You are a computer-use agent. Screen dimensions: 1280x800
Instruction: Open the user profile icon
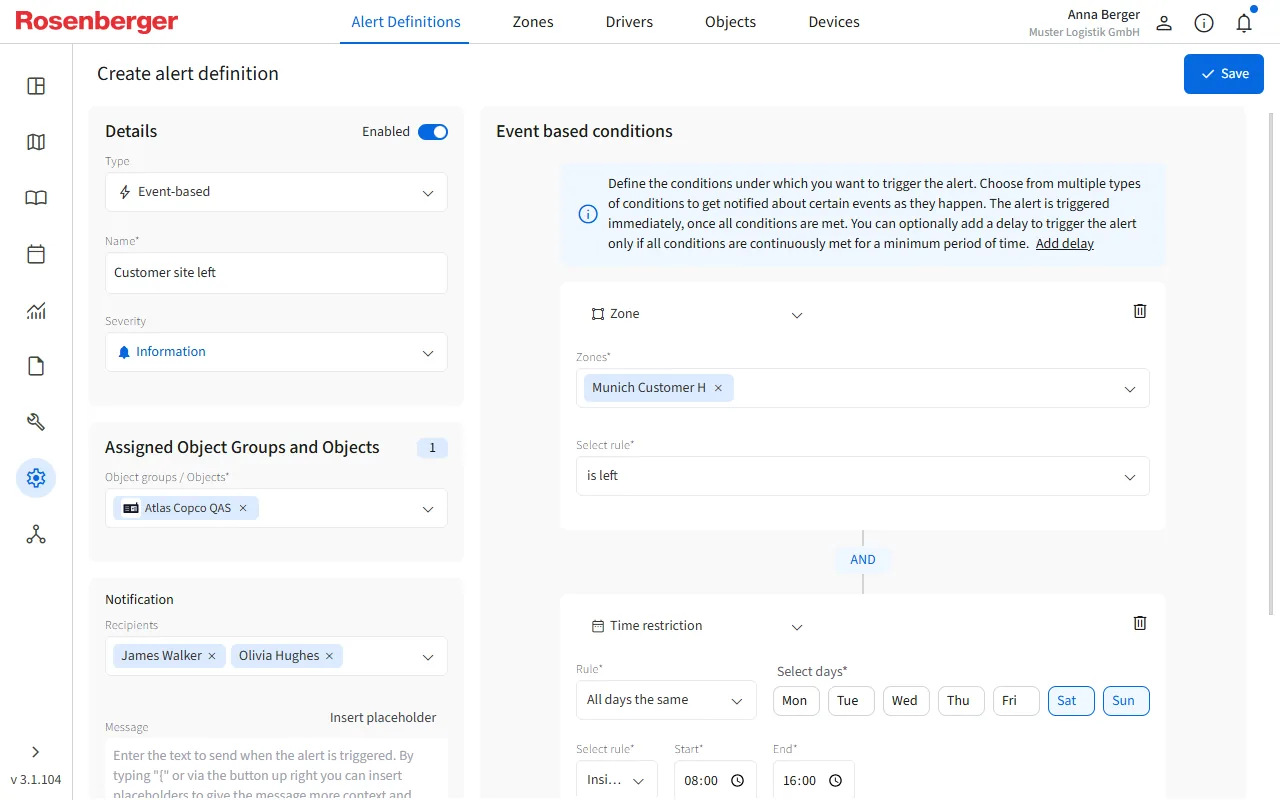pyautogui.click(x=1164, y=23)
